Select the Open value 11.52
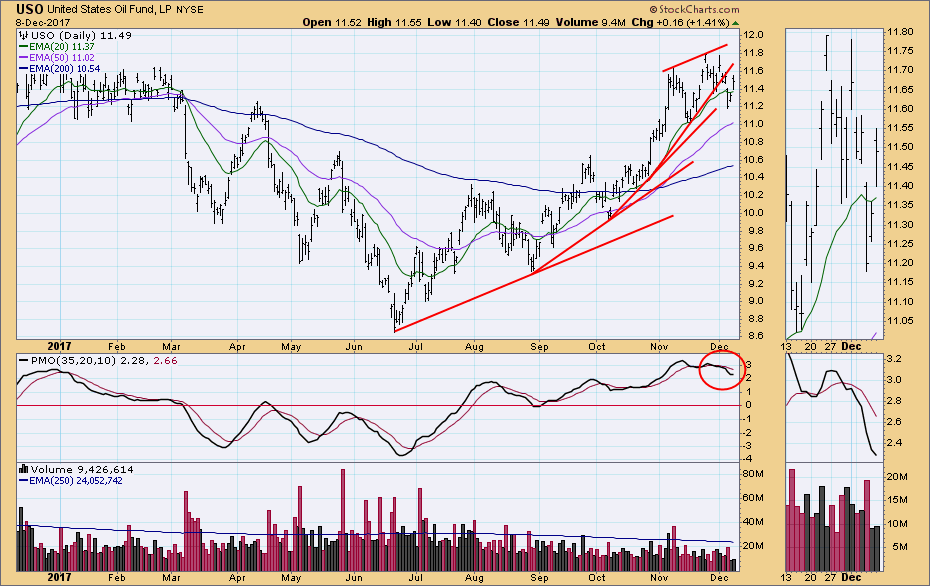The image size is (930, 586). pos(349,23)
